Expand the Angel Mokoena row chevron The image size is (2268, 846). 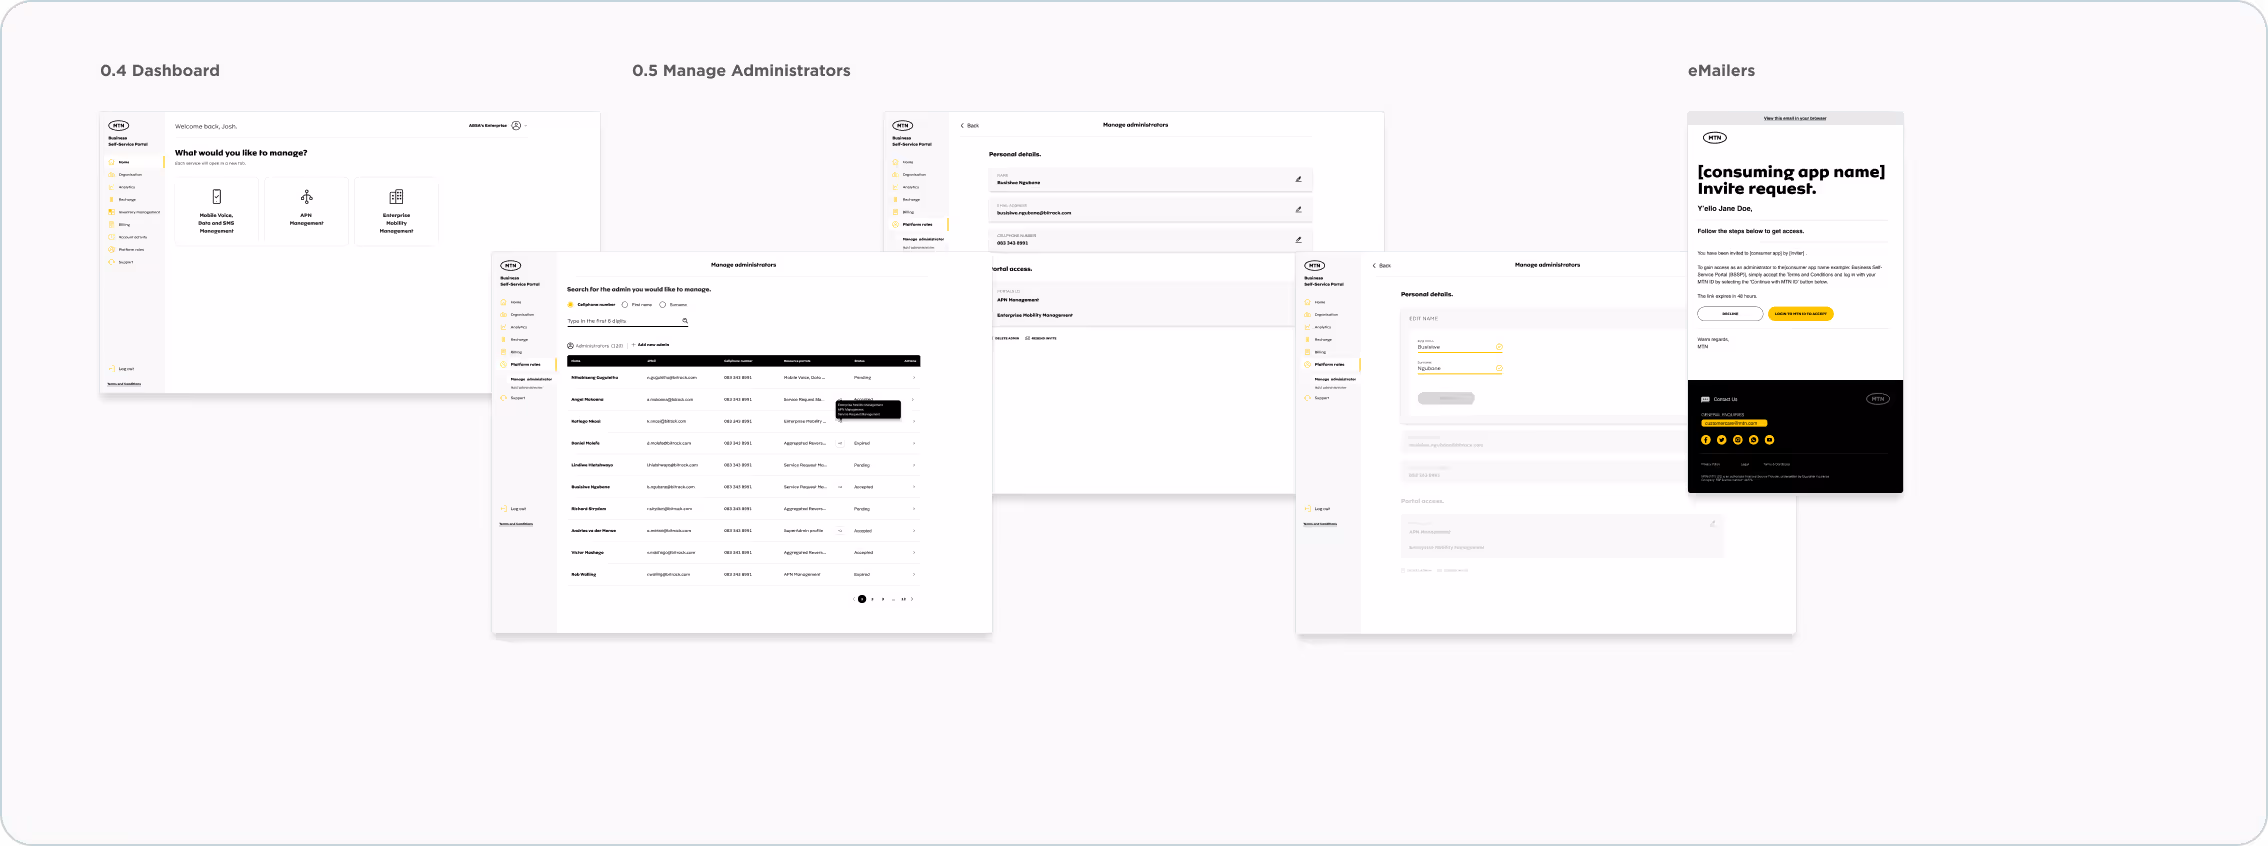(x=914, y=400)
